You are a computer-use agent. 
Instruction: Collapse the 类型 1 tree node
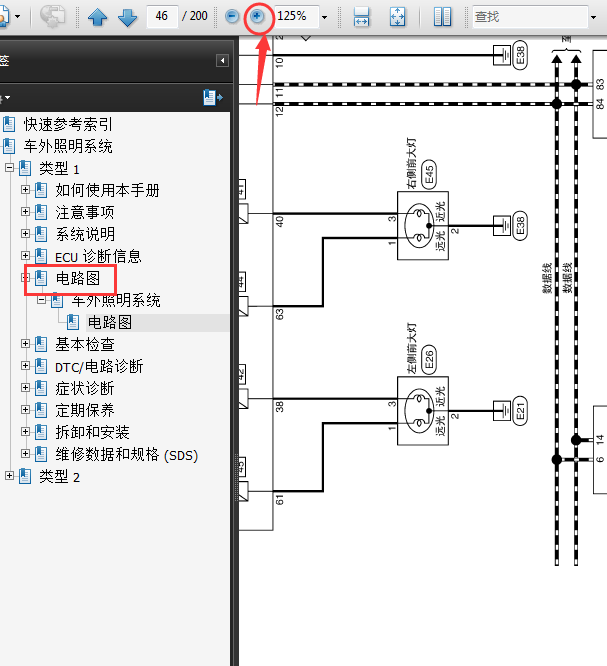(x=9, y=168)
